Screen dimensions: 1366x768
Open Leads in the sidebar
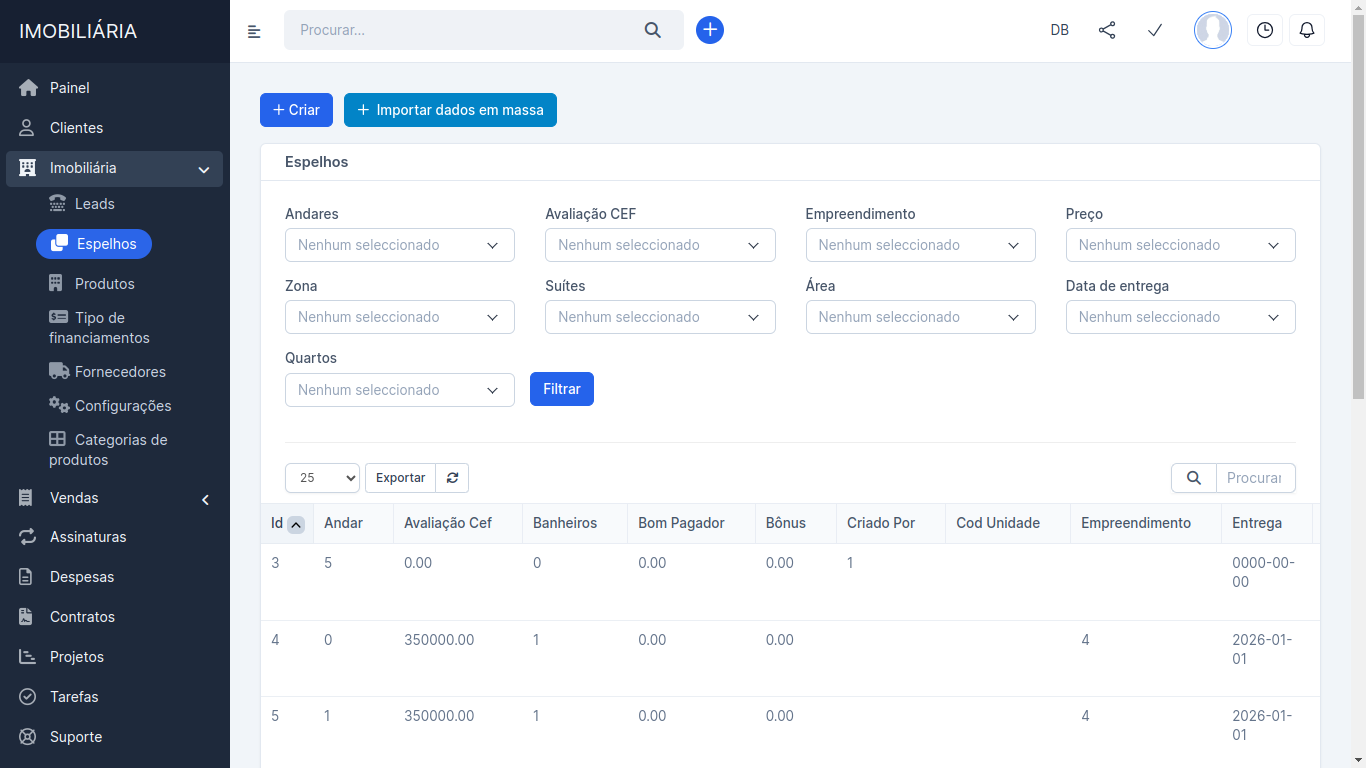pyautogui.click(x=94, y=204)
